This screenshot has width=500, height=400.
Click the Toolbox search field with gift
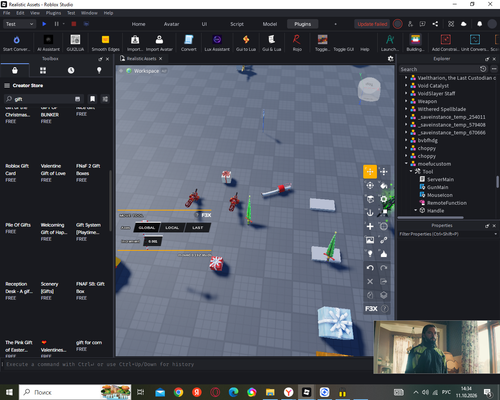coord(43,99)
